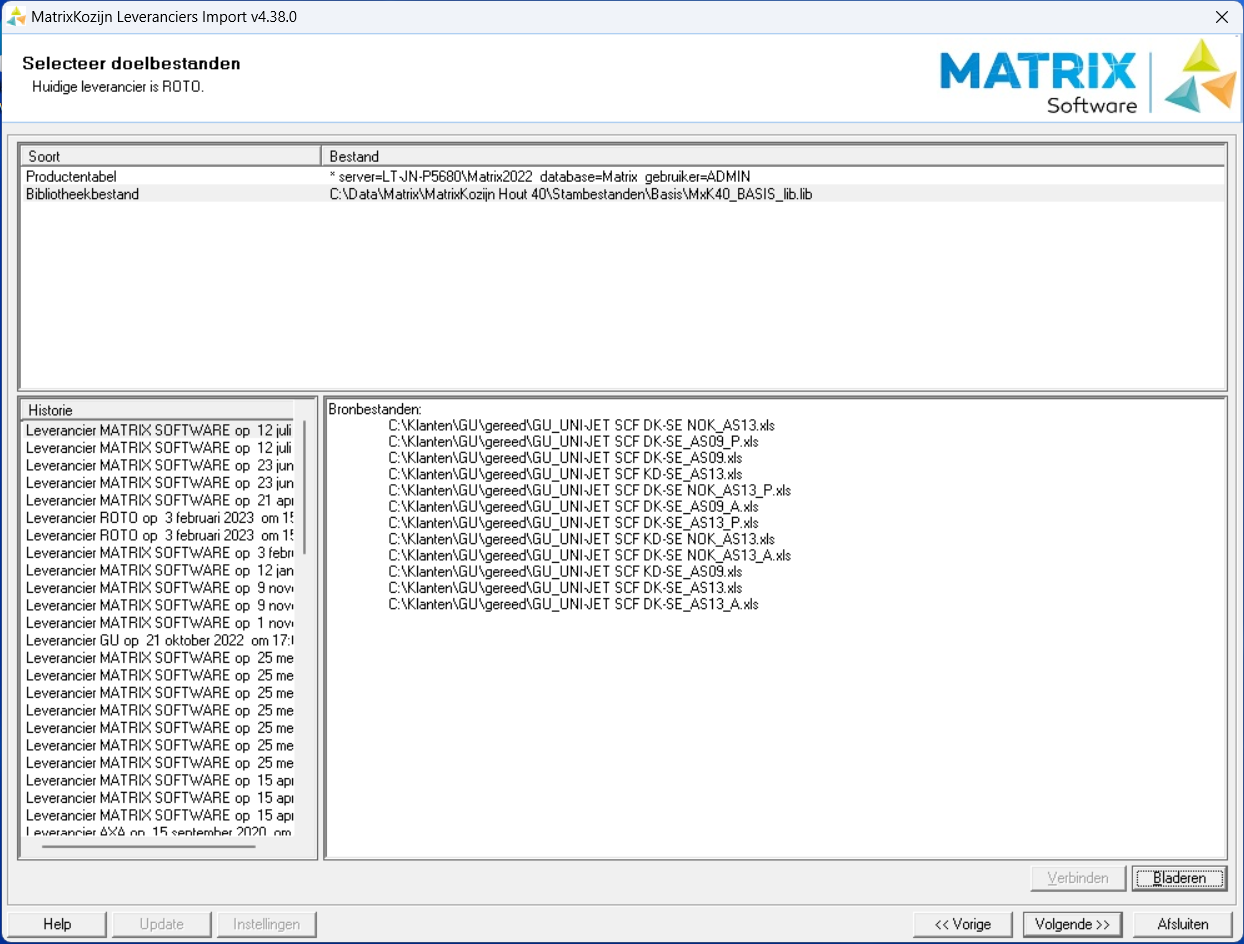Click the Soort column header
The width and height of the screenshot is (1244, 944).
pyautogui.click(x=170, y=156)
